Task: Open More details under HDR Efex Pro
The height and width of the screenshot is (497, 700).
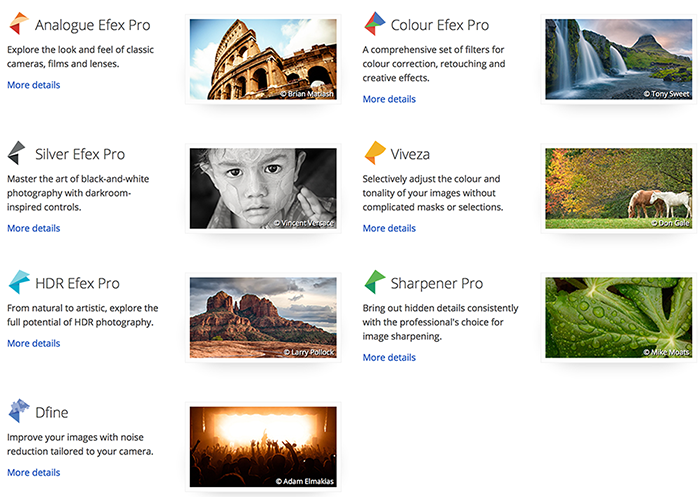Action: point(33,343)
